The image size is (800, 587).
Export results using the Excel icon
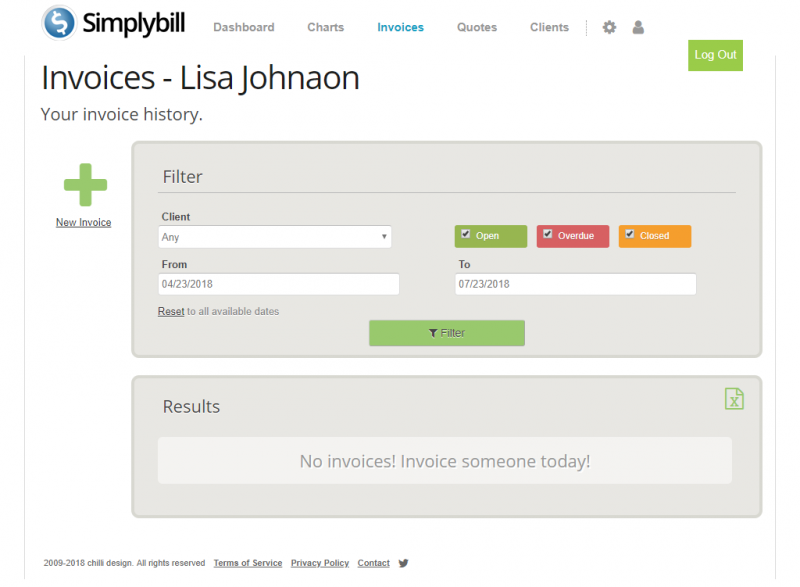[x=735, y=398]
